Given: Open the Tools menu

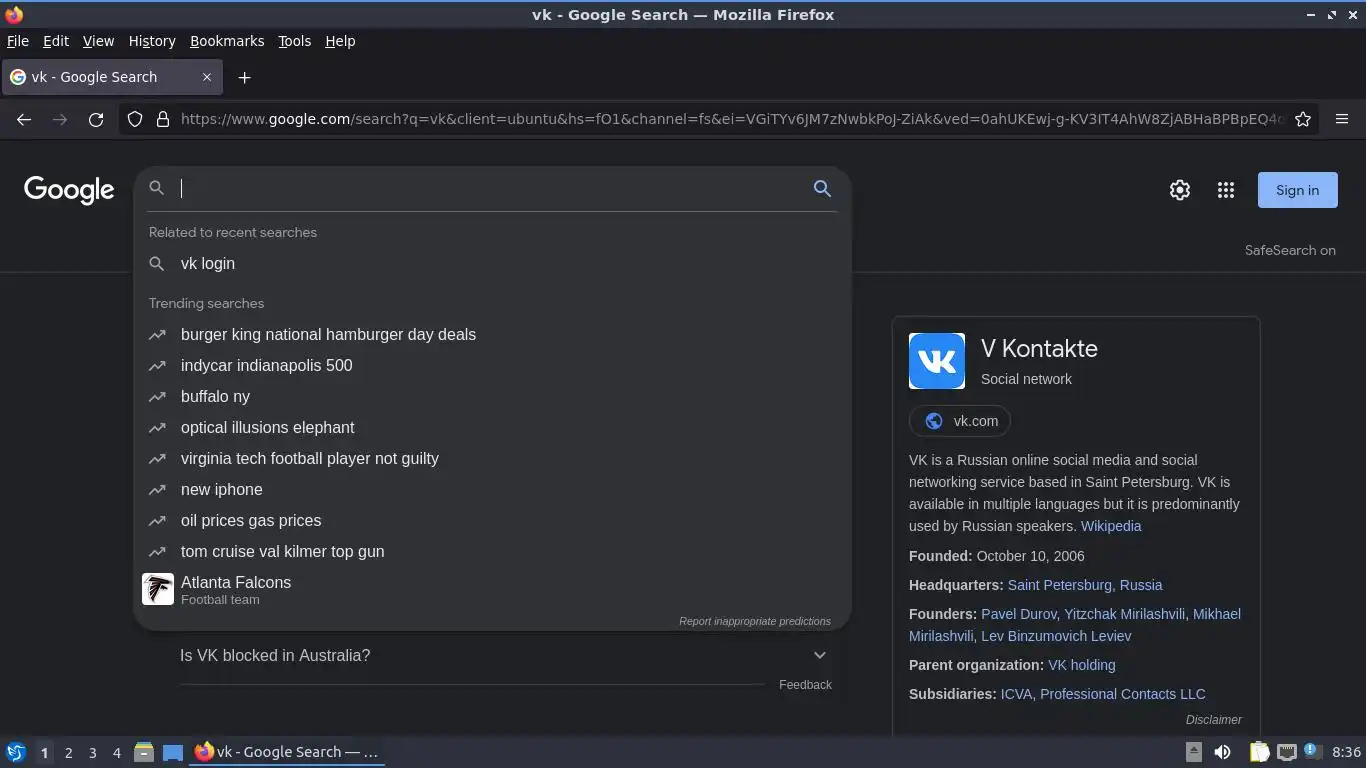Looking at the screenshot, I should 294,41.
